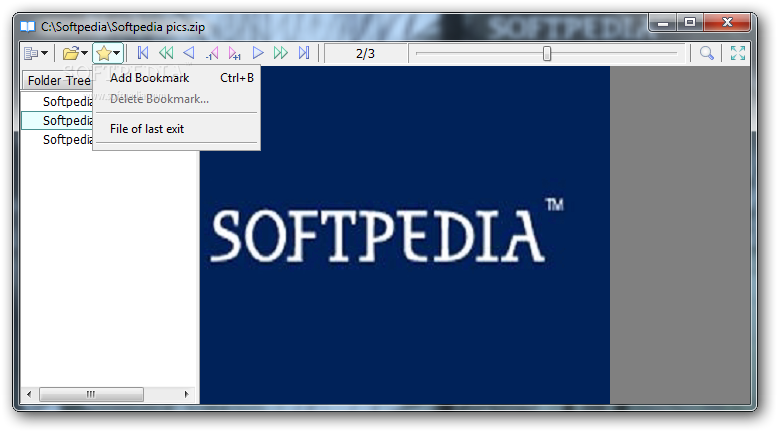
Task: Choose File of last exit
Action: [x=177, y=129]
